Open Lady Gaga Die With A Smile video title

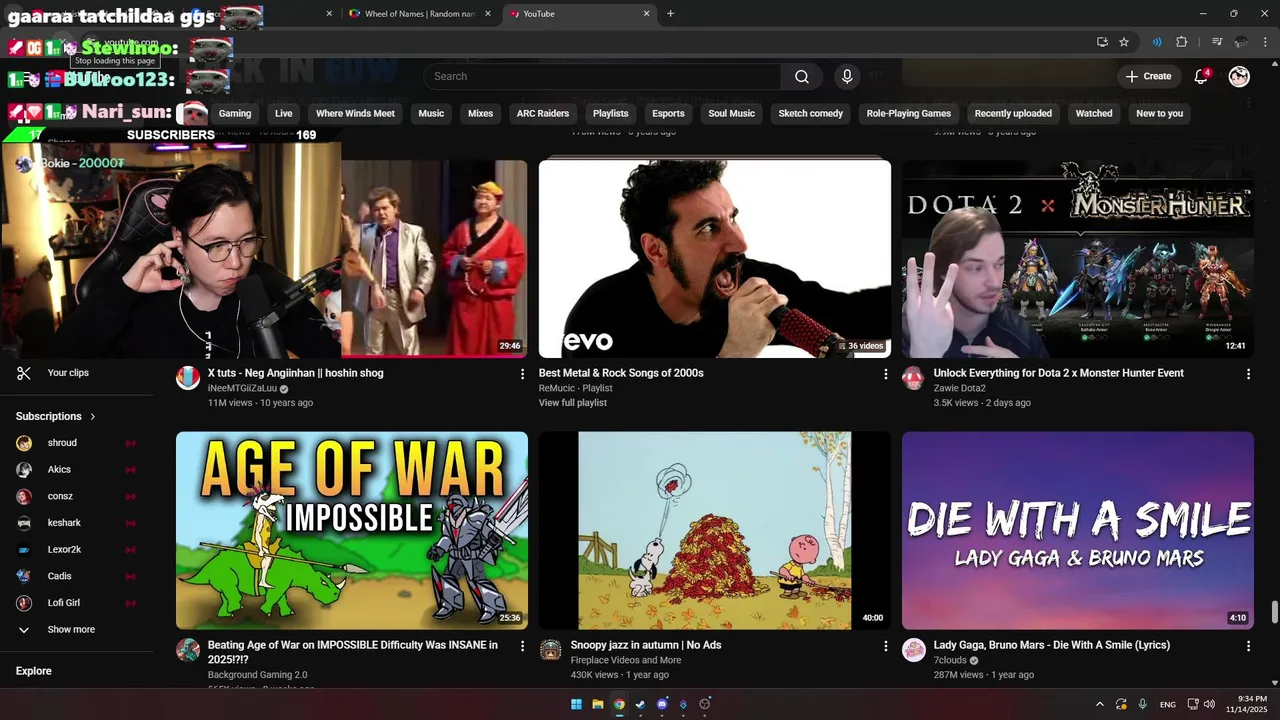[1052, 645]
